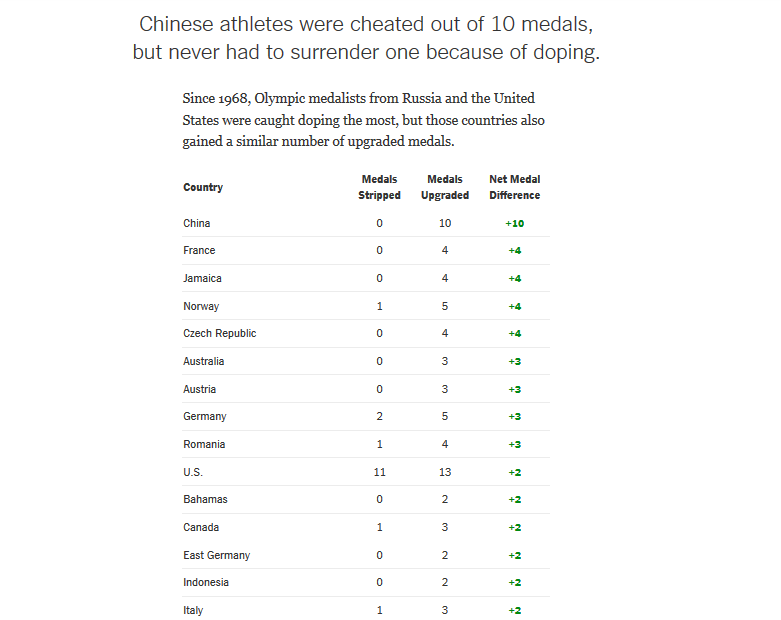781x620 pixels.
Task: Select the Indonesia row label
Action: [x=206, y=582]
